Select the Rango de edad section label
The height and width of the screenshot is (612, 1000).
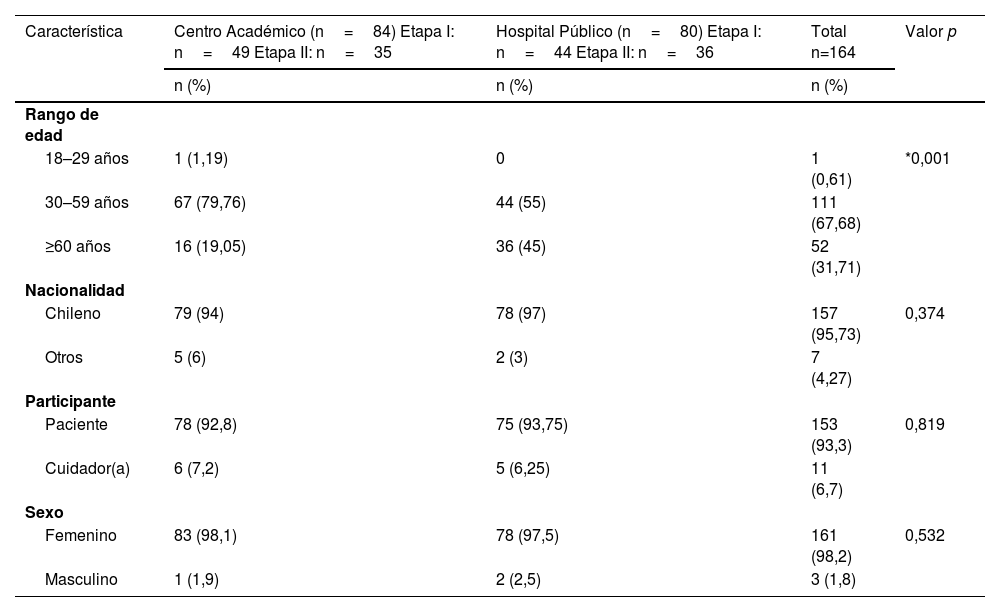click(x=62, y=124)
